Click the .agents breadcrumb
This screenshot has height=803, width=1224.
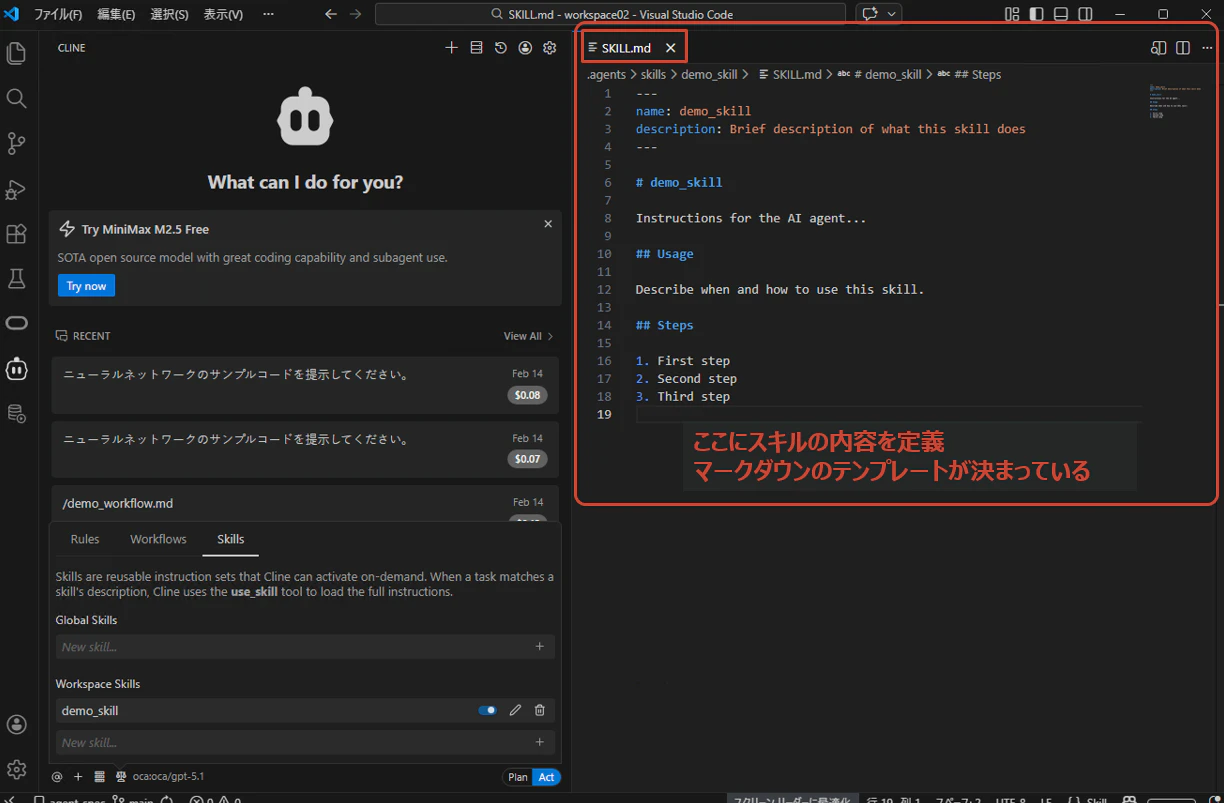[606, 74]
